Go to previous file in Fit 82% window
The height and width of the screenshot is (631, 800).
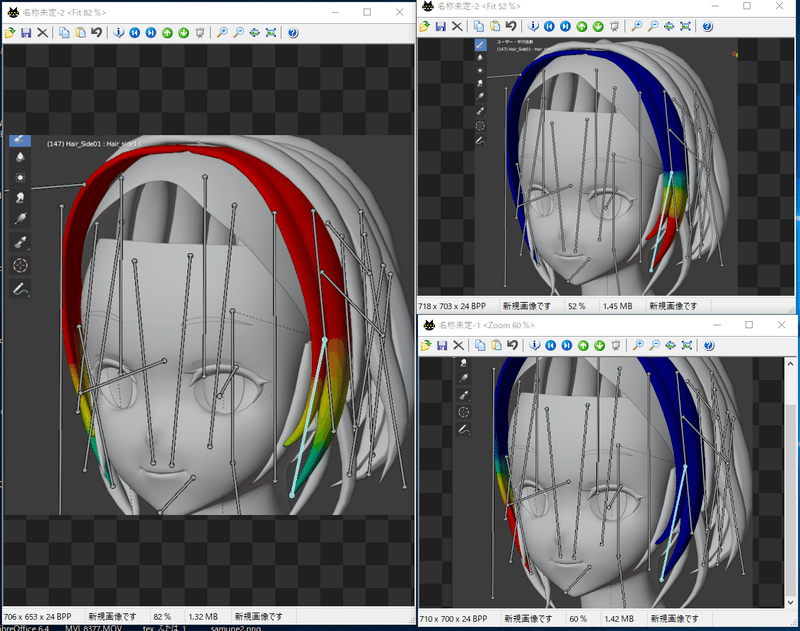click(135, 33)
